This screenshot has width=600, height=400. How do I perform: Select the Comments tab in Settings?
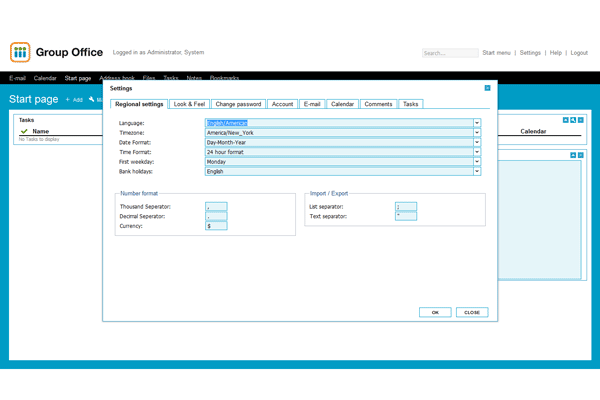tap(378, 104)
